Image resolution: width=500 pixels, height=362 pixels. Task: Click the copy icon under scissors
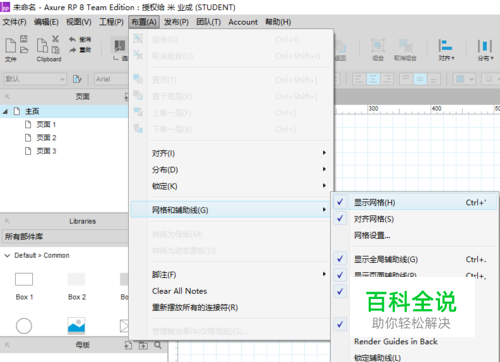55,50
